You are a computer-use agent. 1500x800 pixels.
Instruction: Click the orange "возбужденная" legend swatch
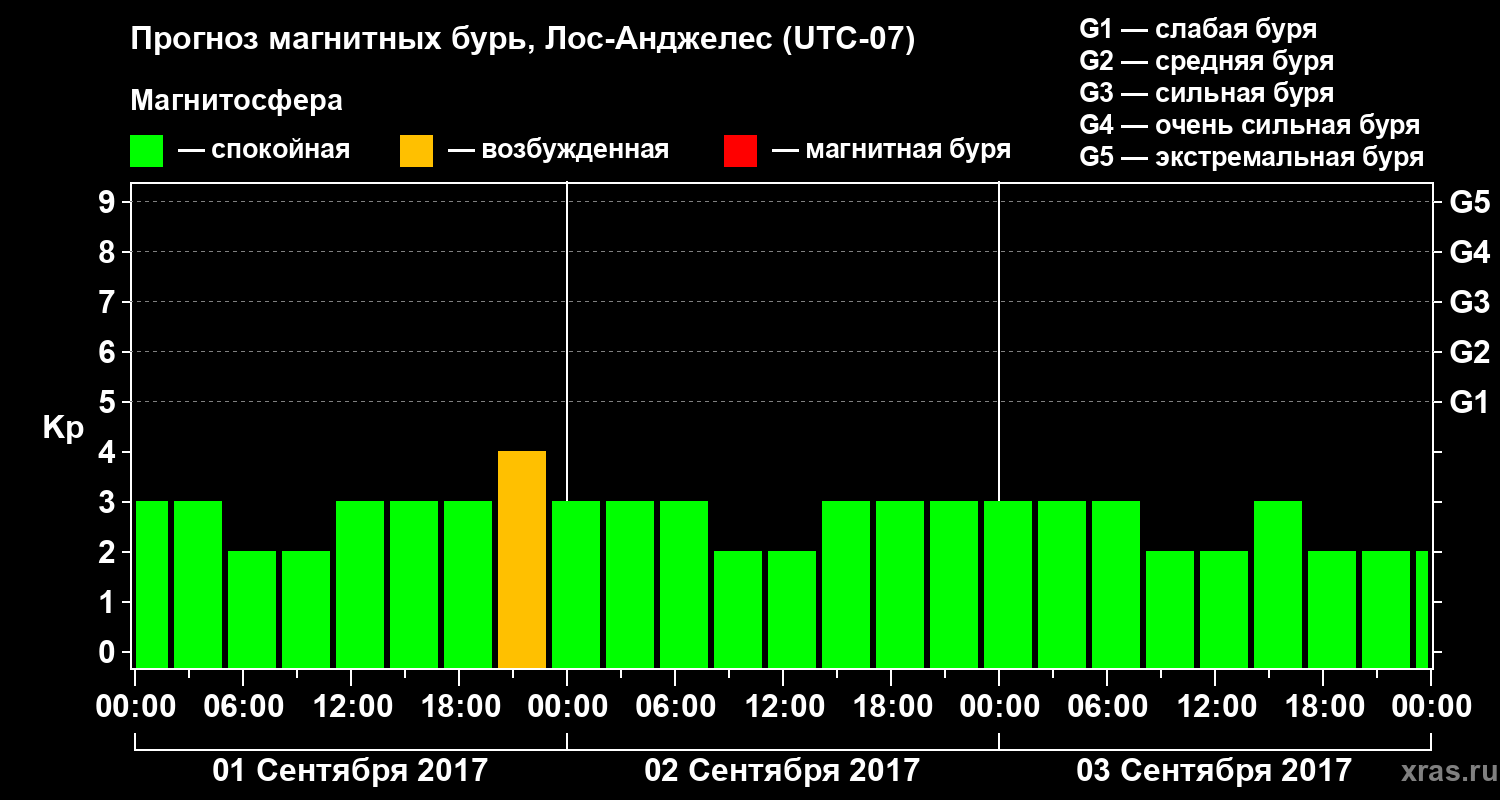(416, 151)
